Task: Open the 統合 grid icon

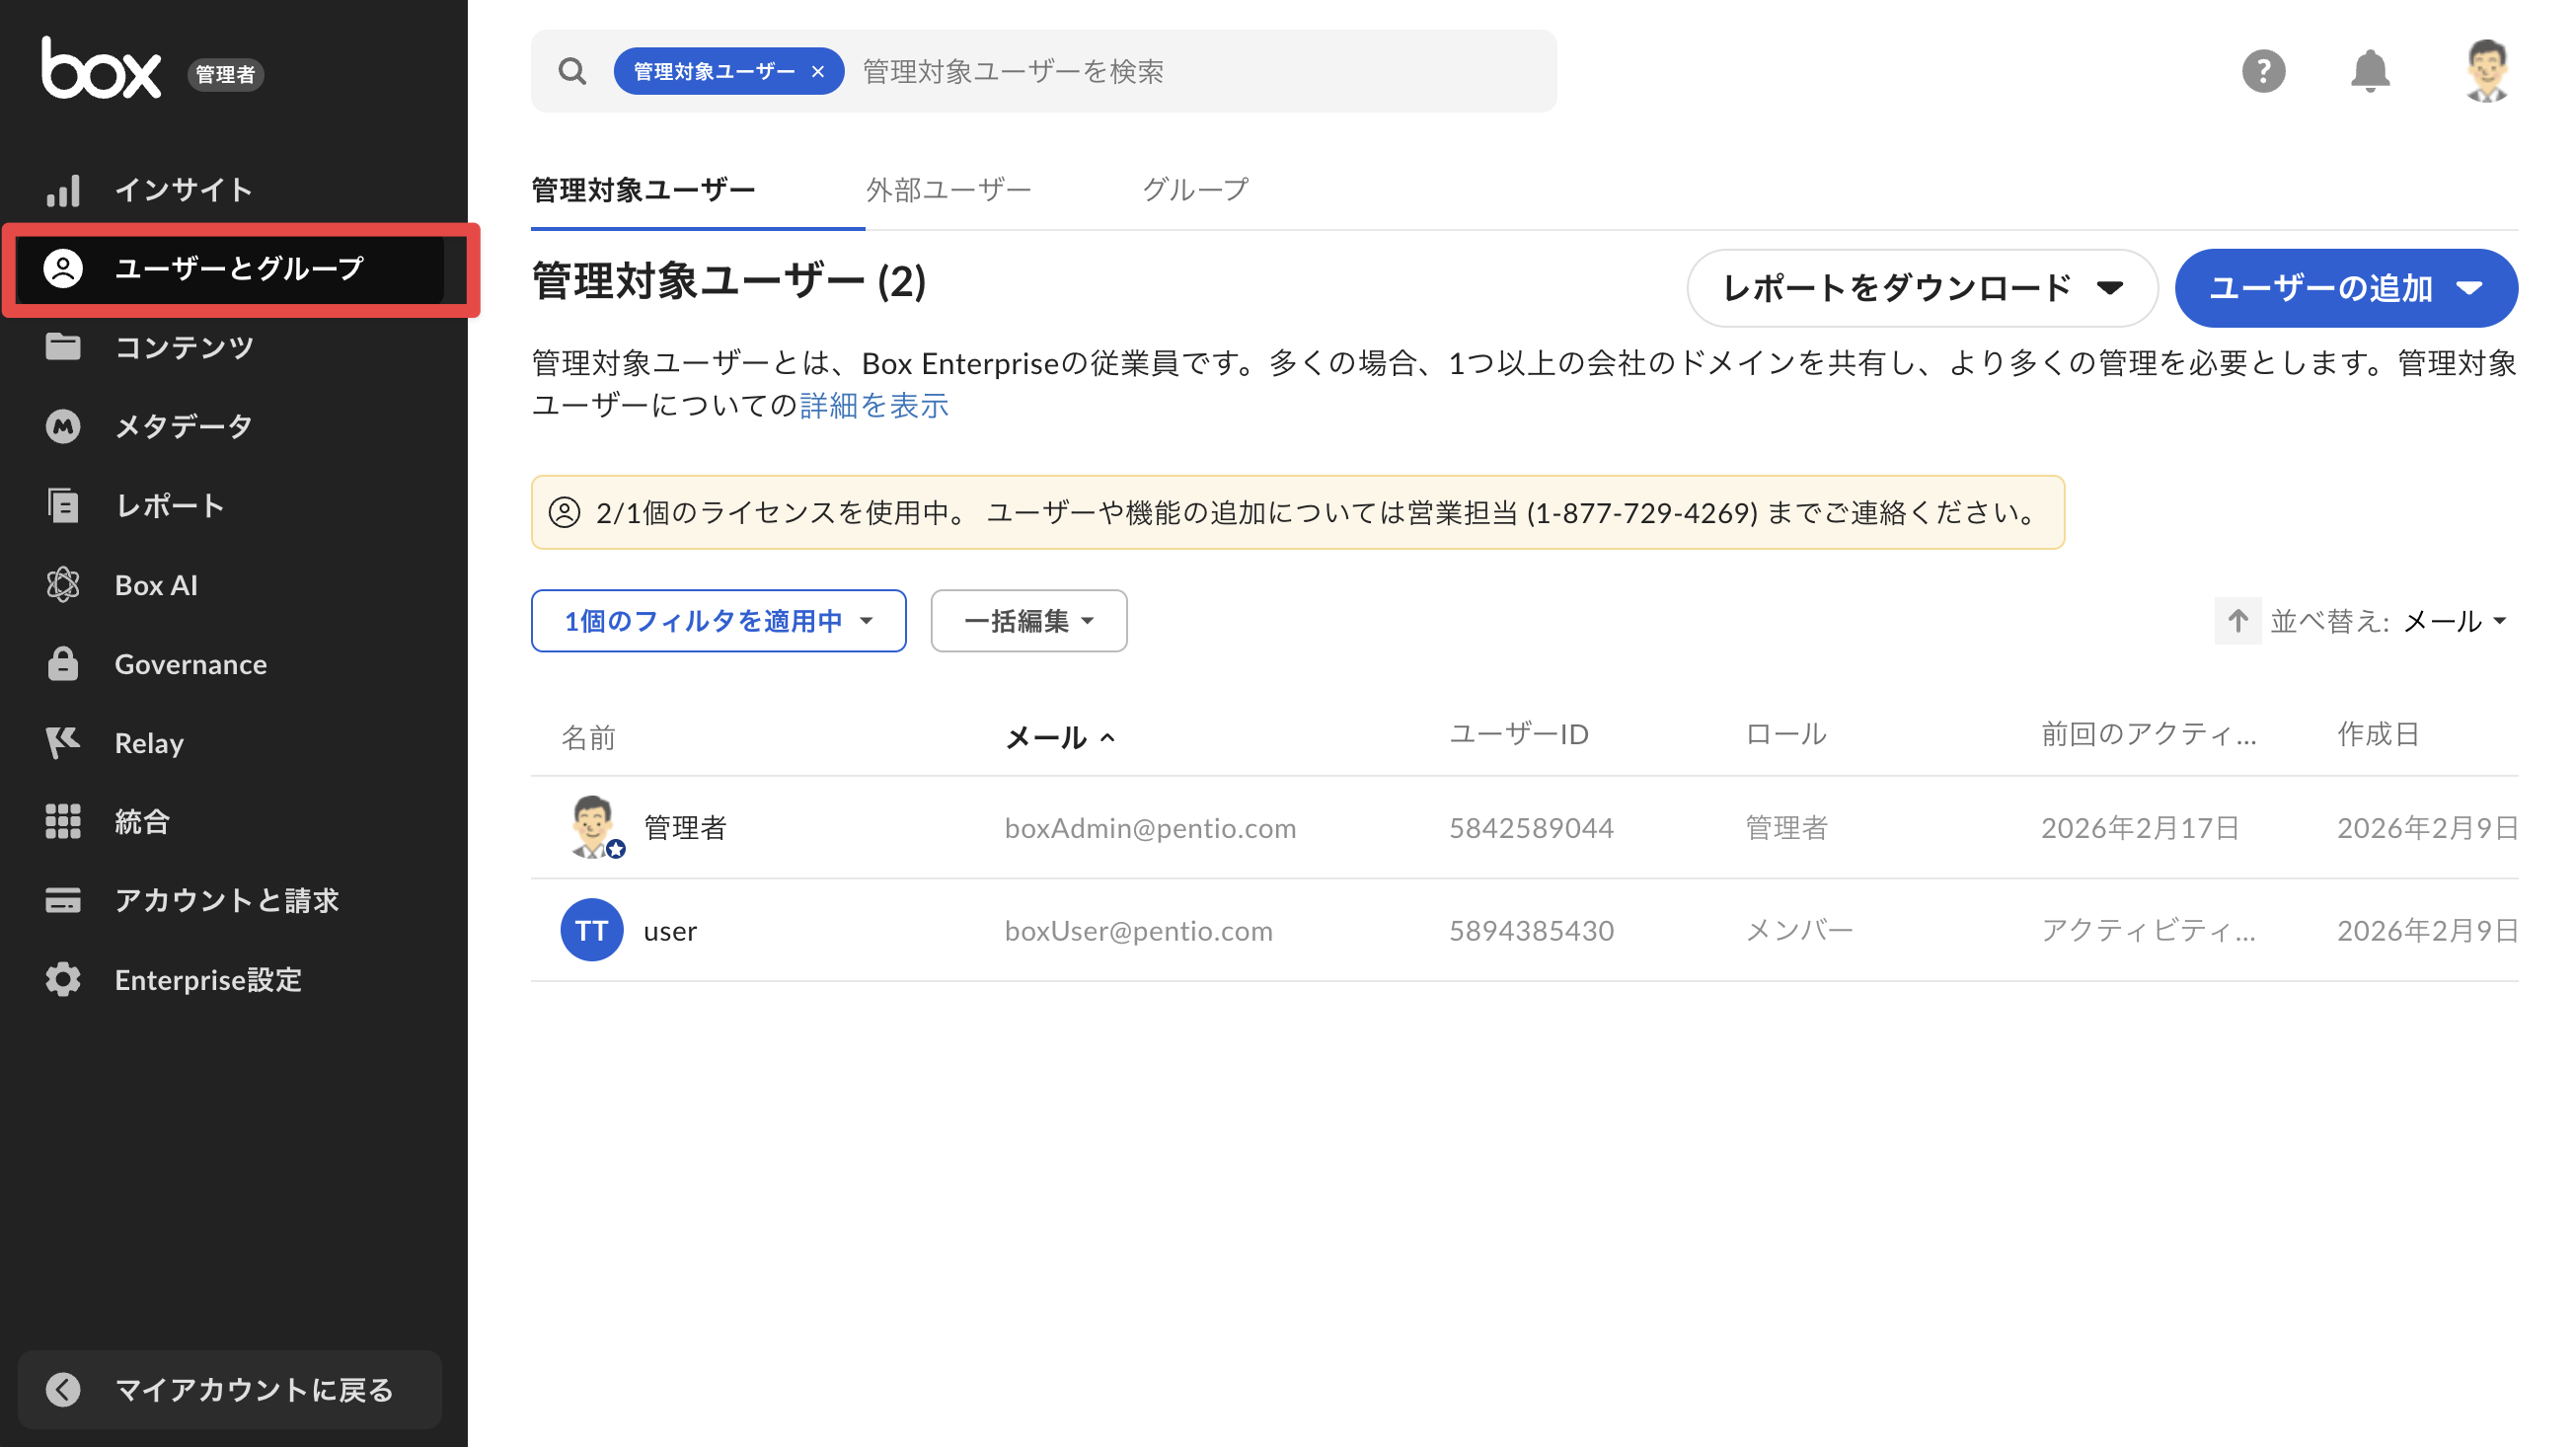Action: (x=63, y=821)
